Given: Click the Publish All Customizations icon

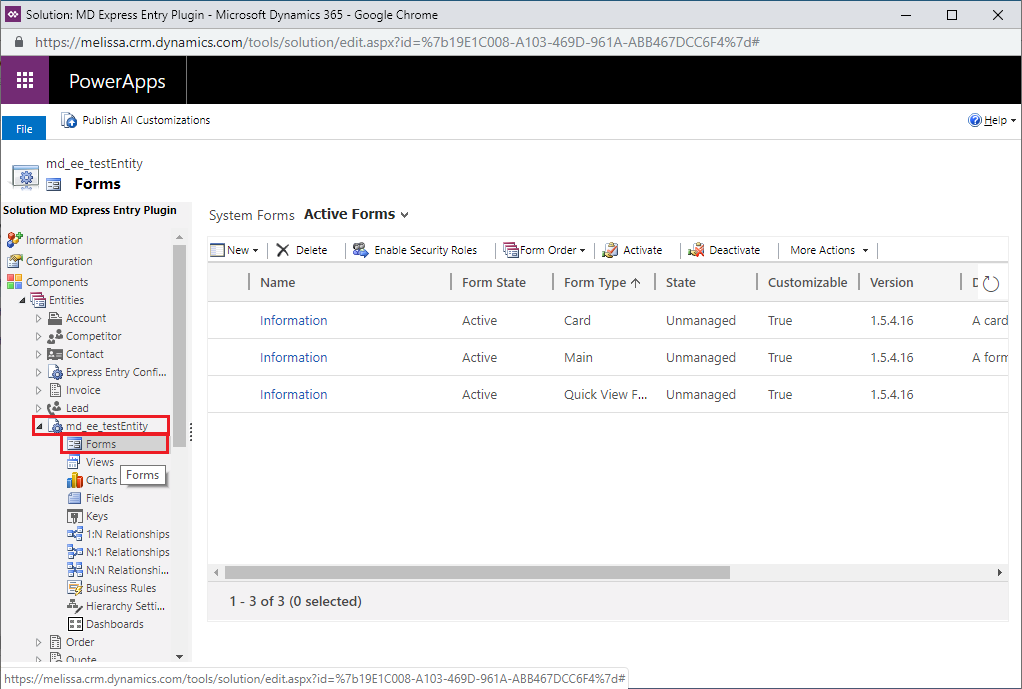Looking at the screenshot, I should [69, 120].
